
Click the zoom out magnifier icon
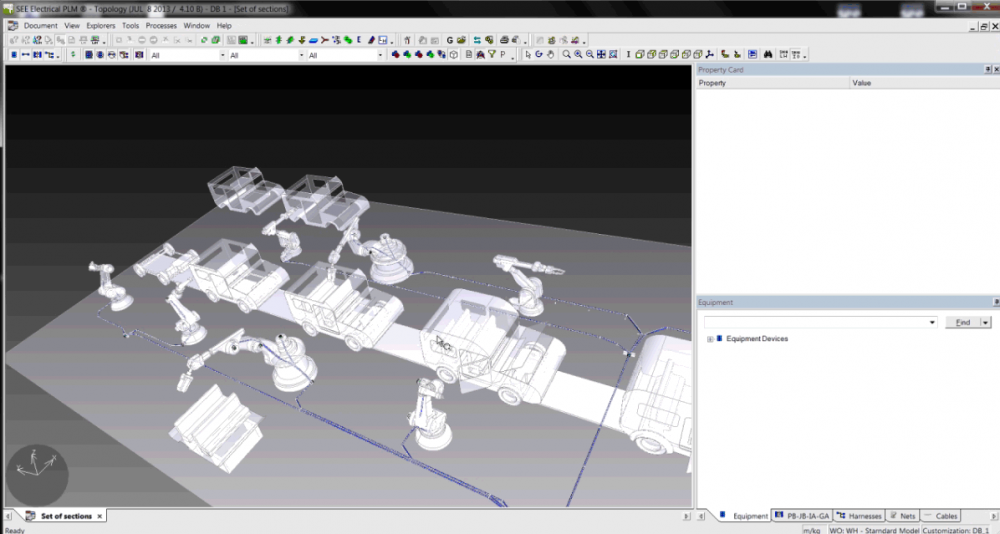pos(590,55)
